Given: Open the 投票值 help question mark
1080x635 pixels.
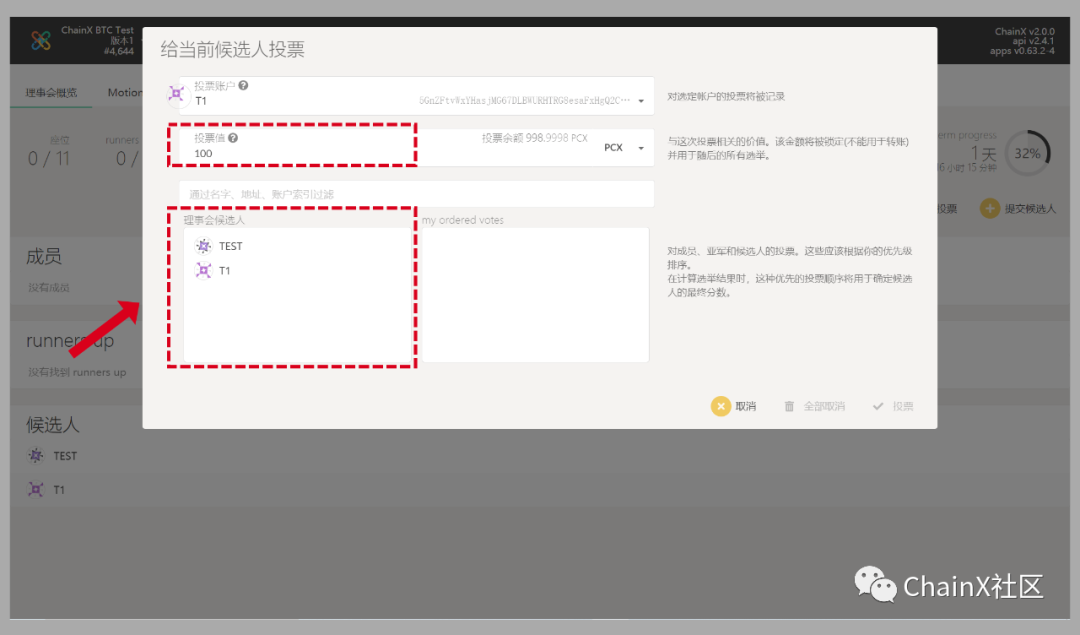Looking at the screenshot, I should (233, 138).
